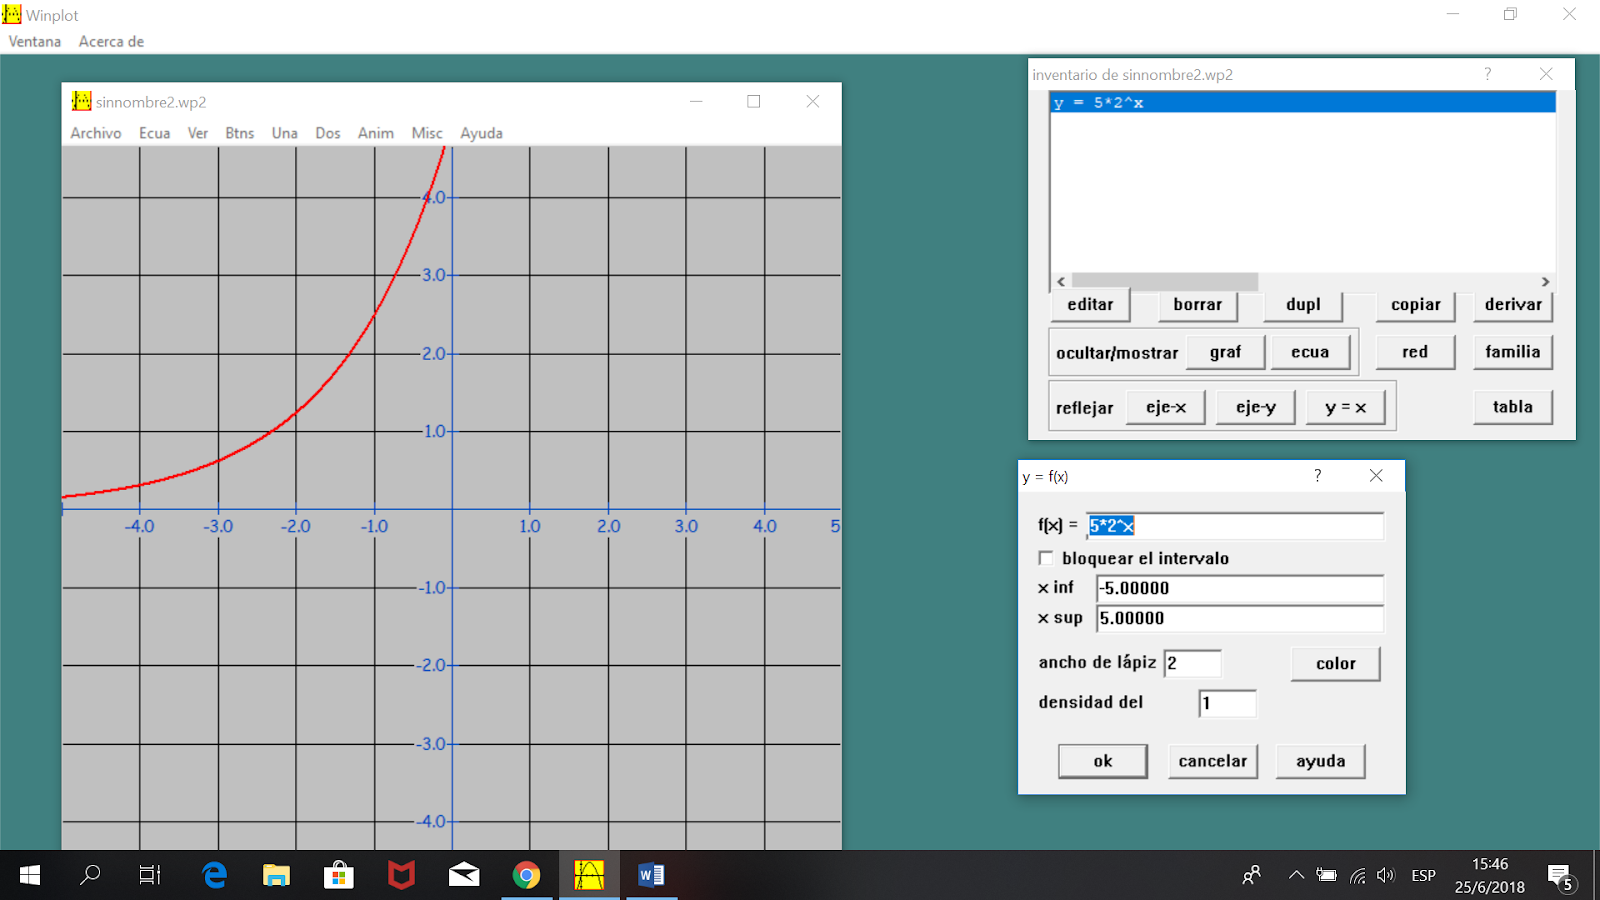The height and width of the screenshot is (900, 1600).
Task: Open the Una menu
Action: [285, 133]
